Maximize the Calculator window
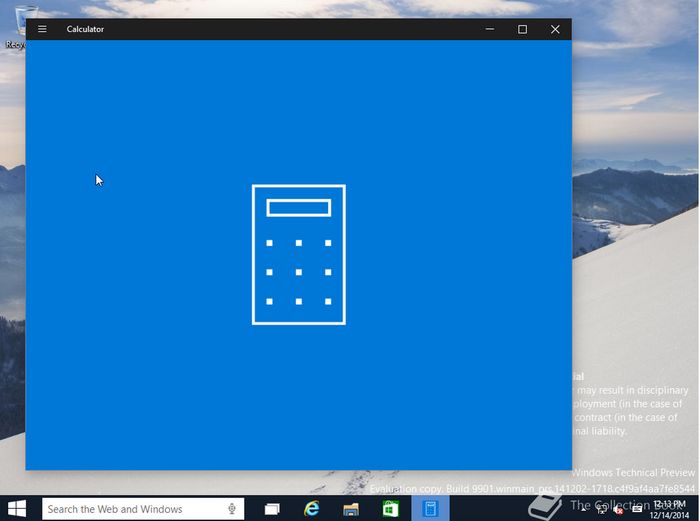The image size is (700, 521). (522, 29)
